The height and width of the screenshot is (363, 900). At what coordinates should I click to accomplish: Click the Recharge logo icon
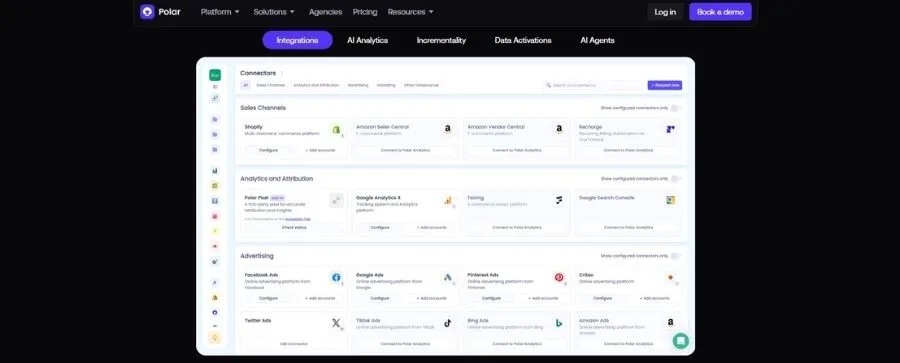coord(670,129)
